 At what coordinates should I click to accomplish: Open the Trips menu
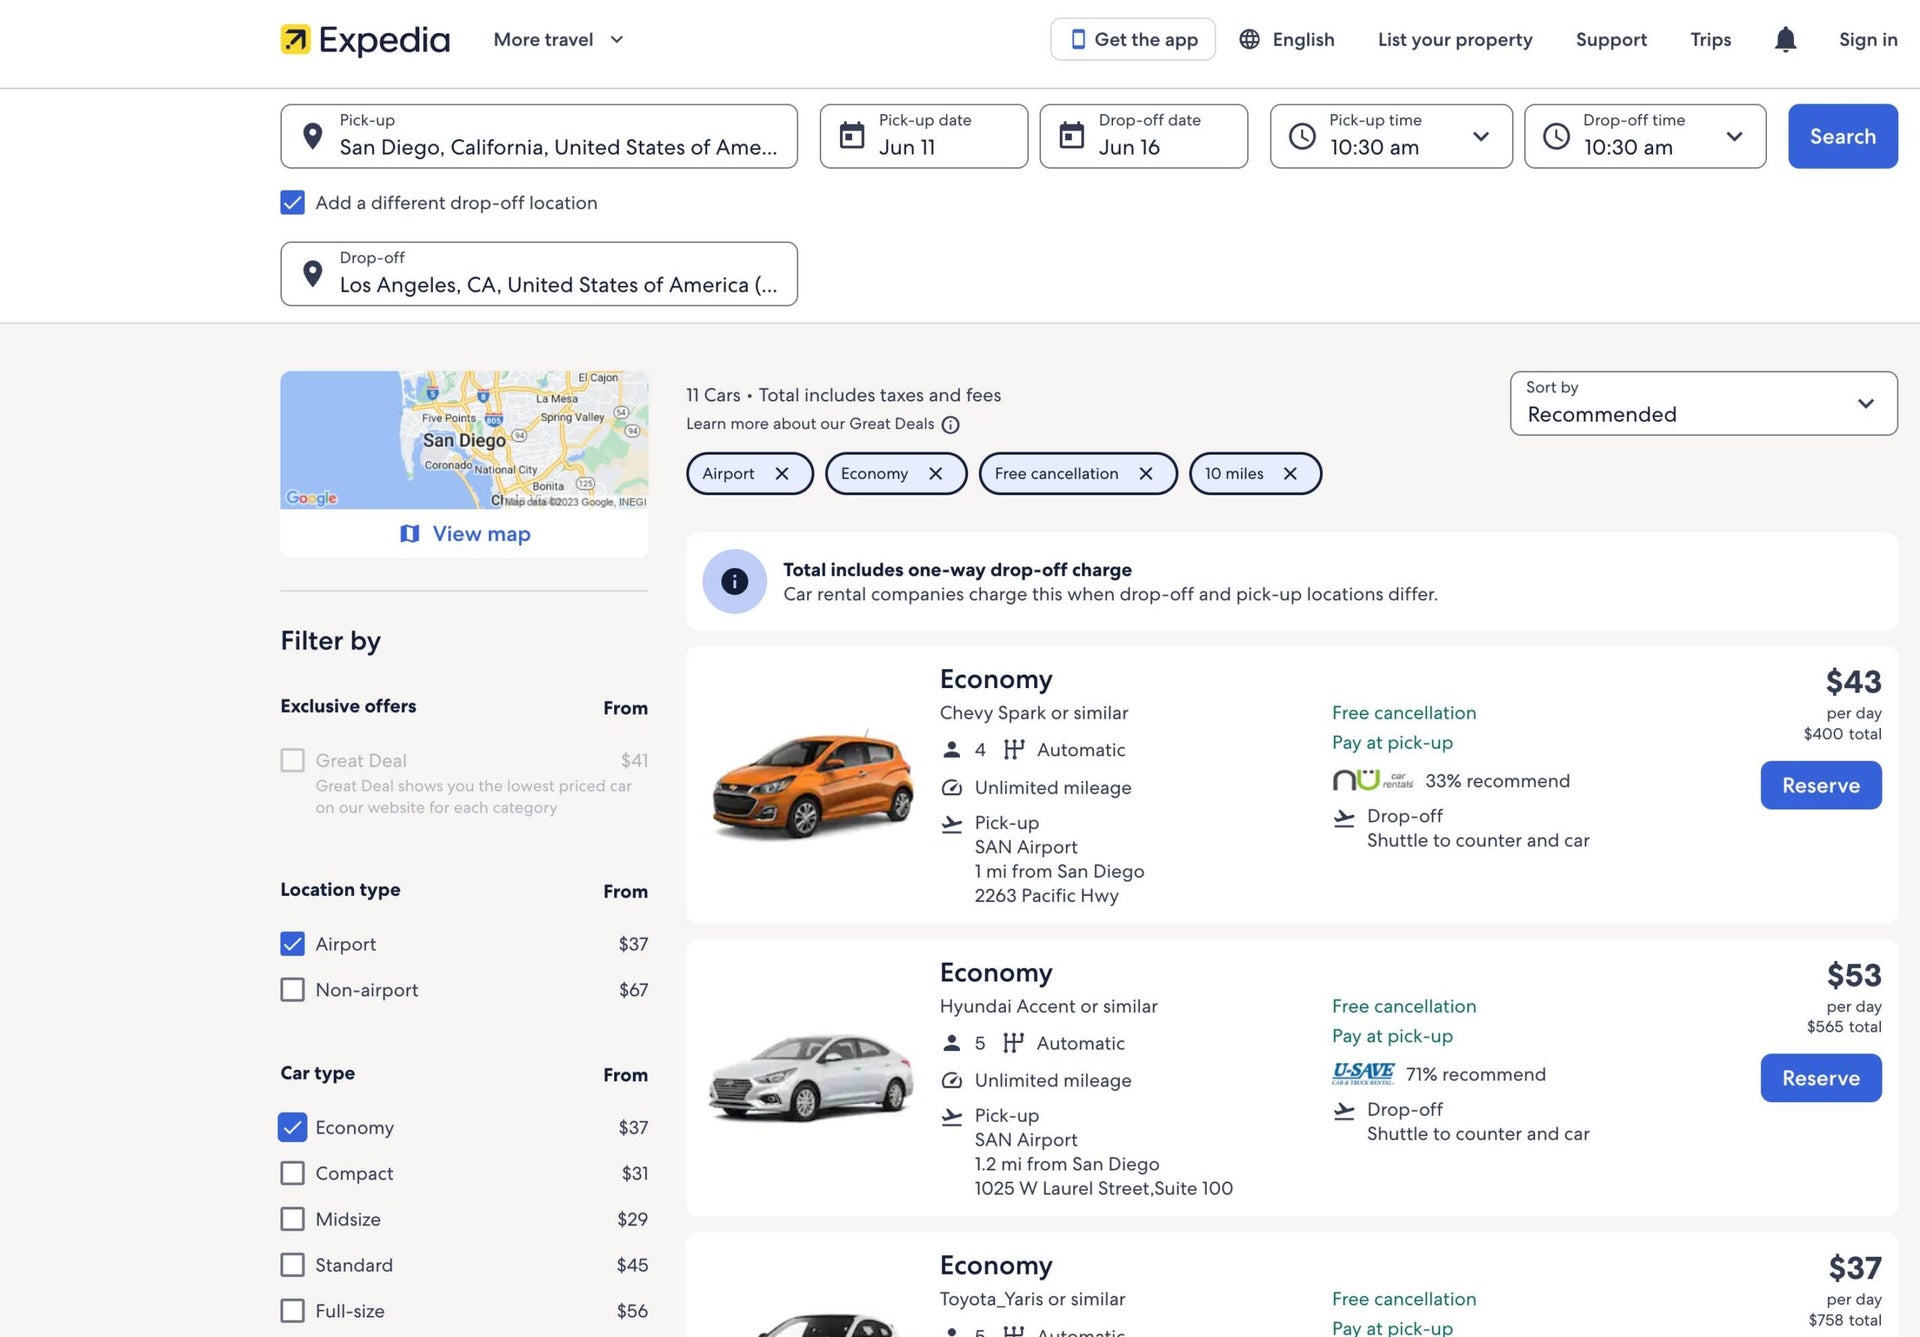1710,39
